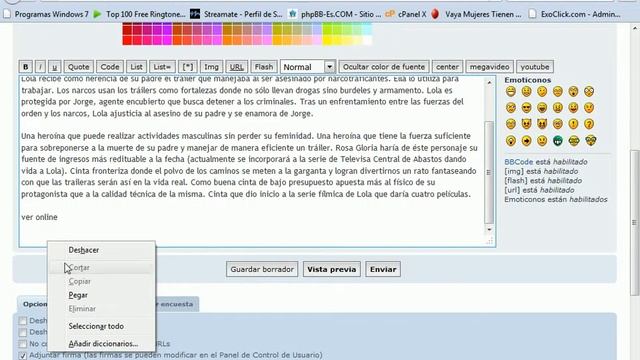Insert the laughing open-mouth emoticon
The image size is (640, 360).
(542, 108)
